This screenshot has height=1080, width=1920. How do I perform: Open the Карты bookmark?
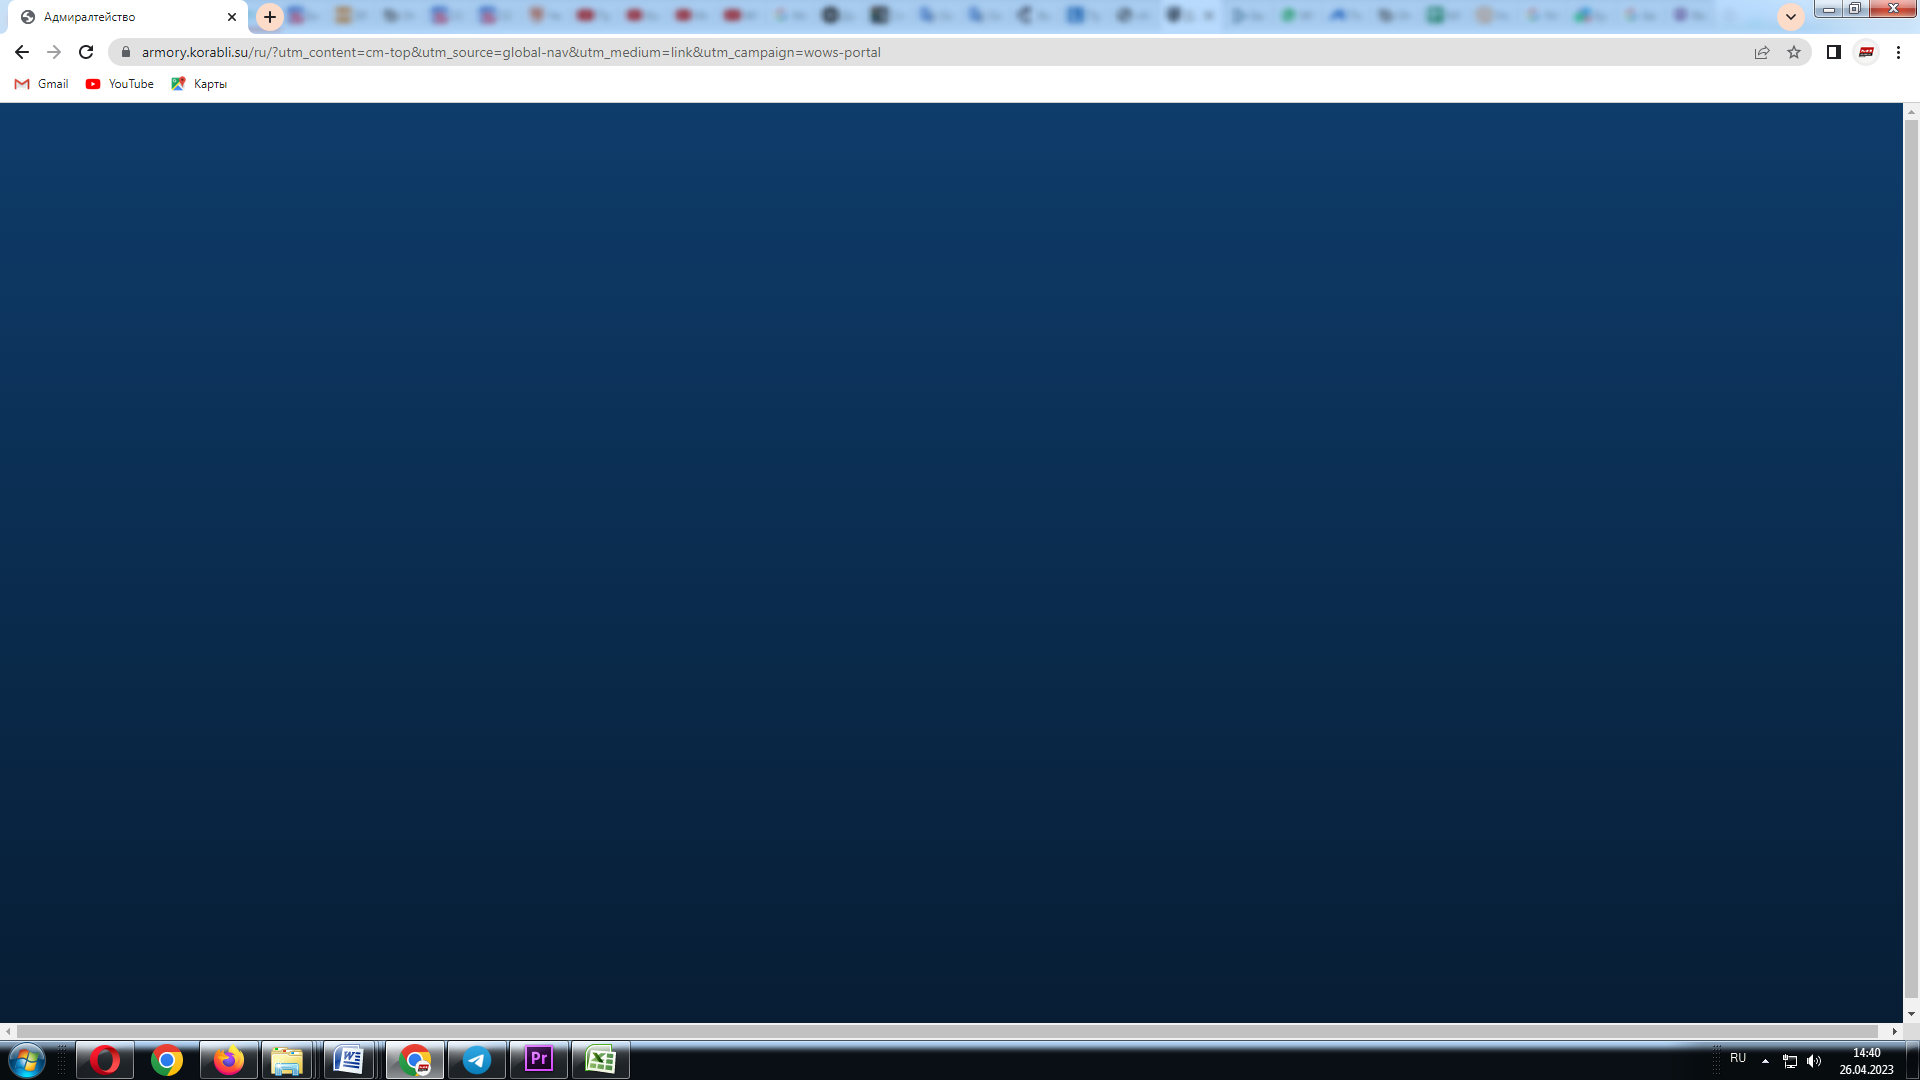pyautogui.click(x=199, y=84)
